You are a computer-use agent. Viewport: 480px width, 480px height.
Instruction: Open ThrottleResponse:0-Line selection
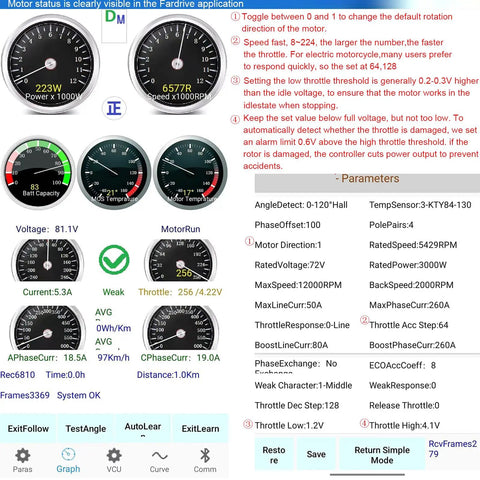coord(302,325)
